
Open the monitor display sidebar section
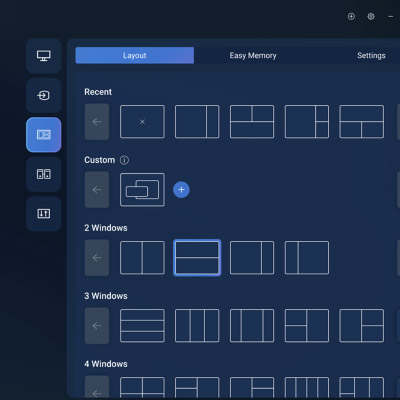point(44,56)
